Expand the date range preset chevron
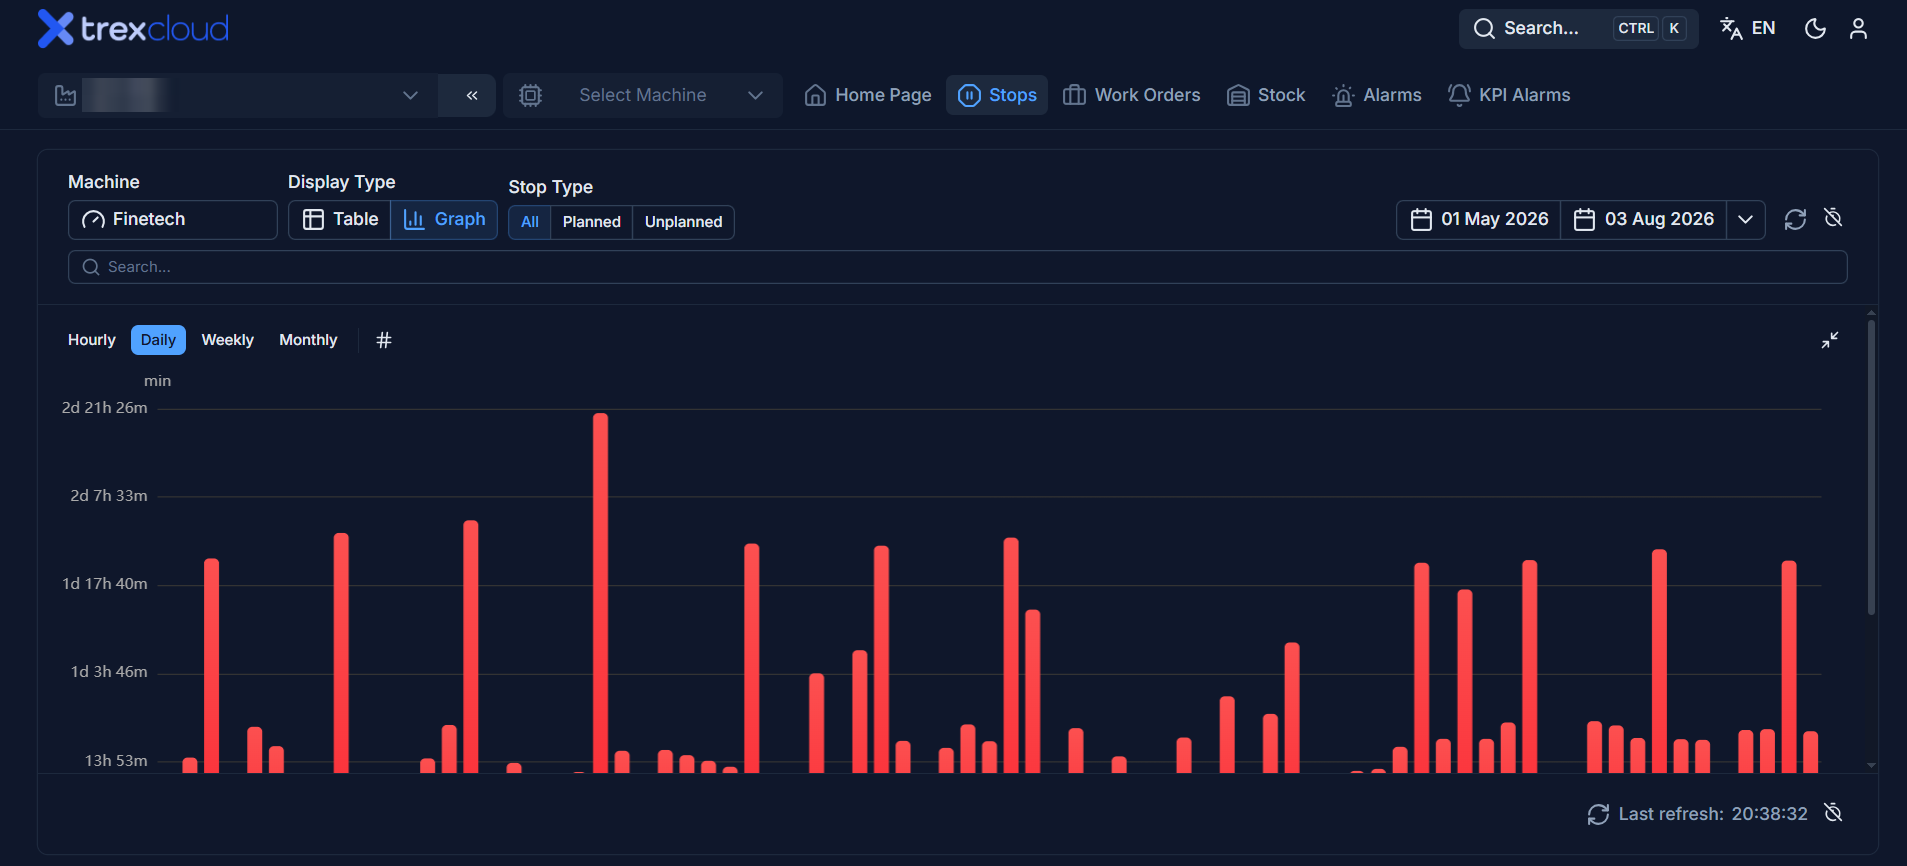Screen dimensions: 1907x866 click(1745, 219)
